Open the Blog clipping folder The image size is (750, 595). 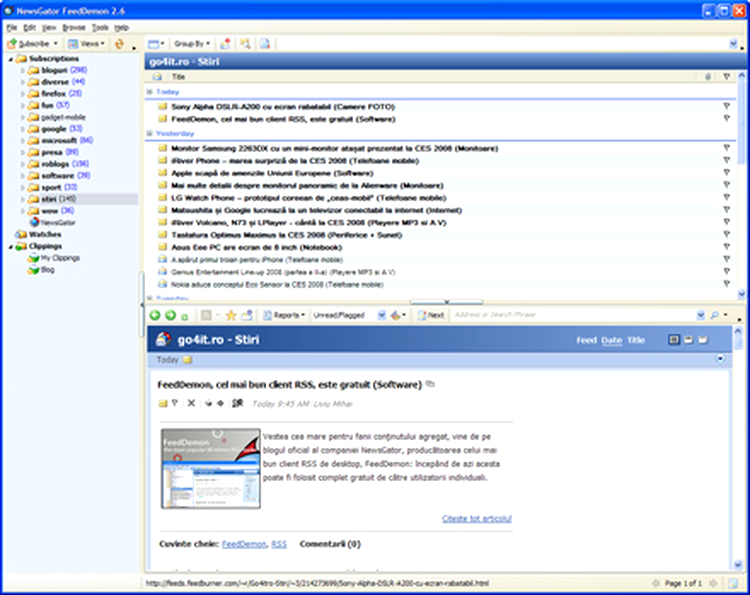41,270
